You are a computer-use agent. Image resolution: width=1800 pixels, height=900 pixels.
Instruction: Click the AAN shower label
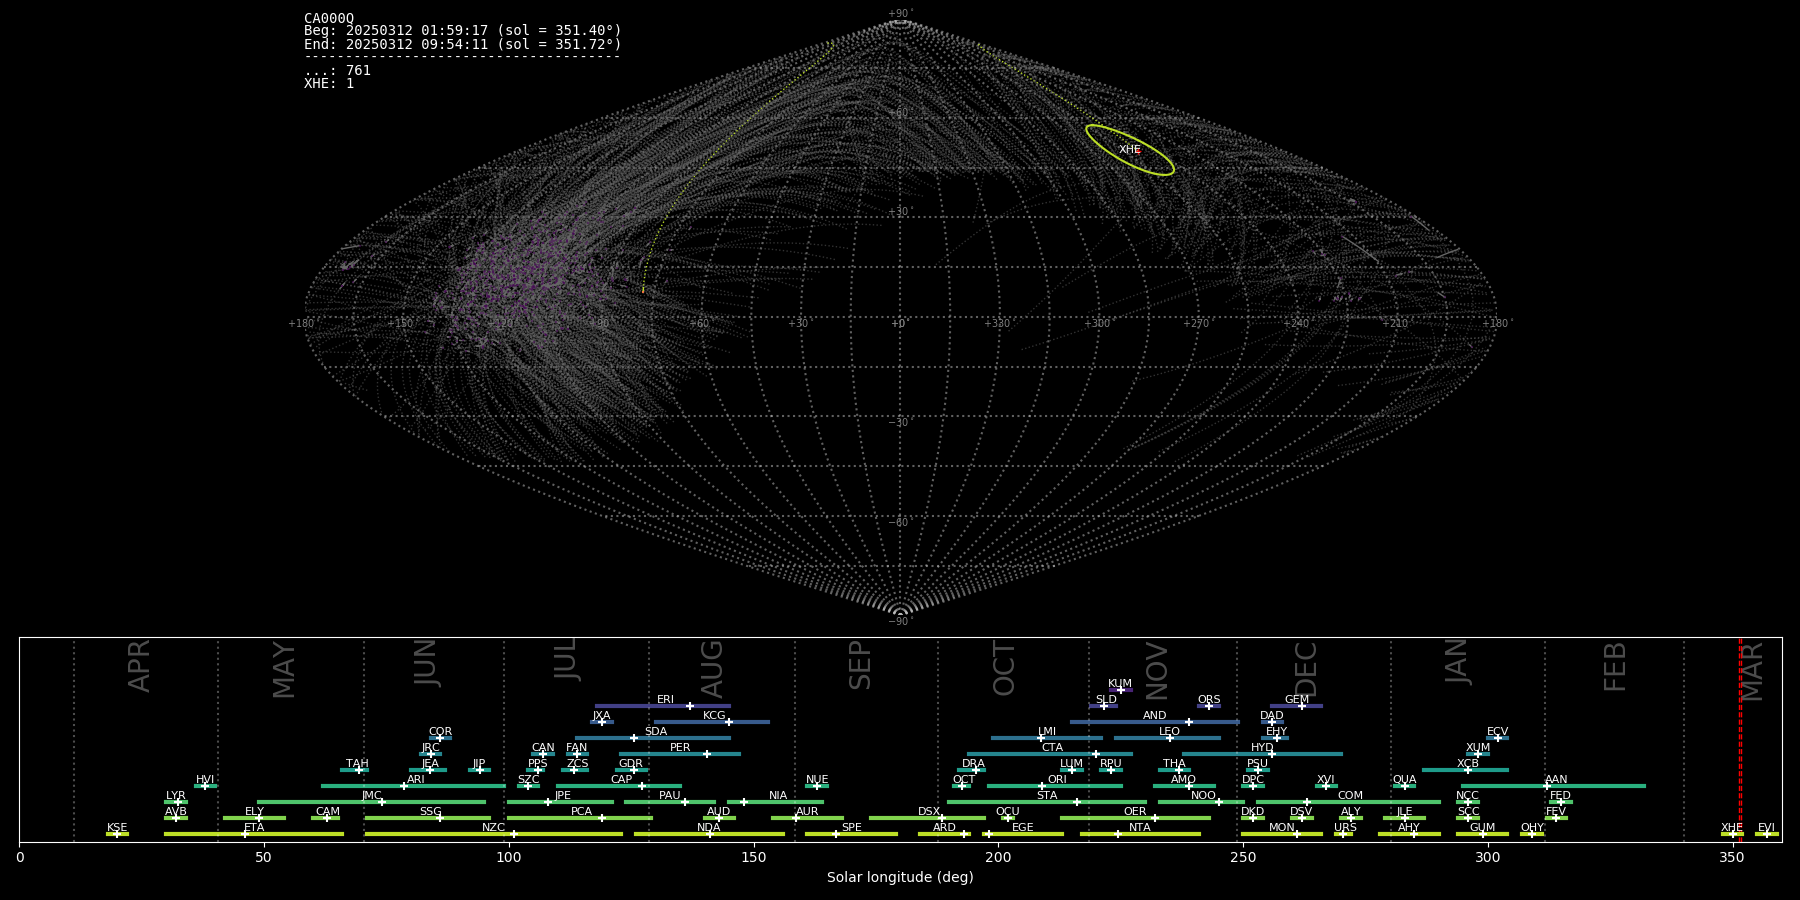[1556, 780]
